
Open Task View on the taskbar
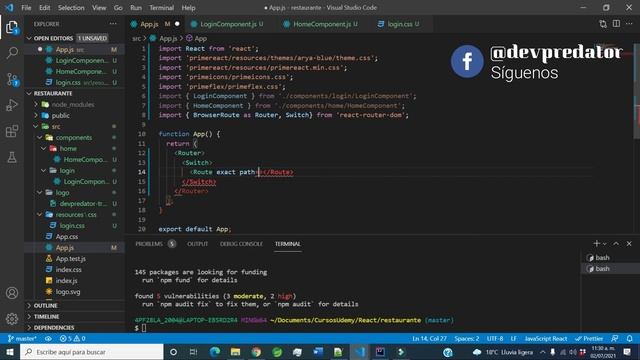(x=193, y=352)
